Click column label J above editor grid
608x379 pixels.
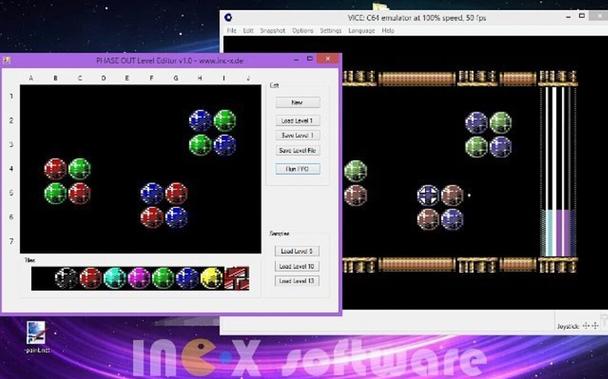point(248,78)
